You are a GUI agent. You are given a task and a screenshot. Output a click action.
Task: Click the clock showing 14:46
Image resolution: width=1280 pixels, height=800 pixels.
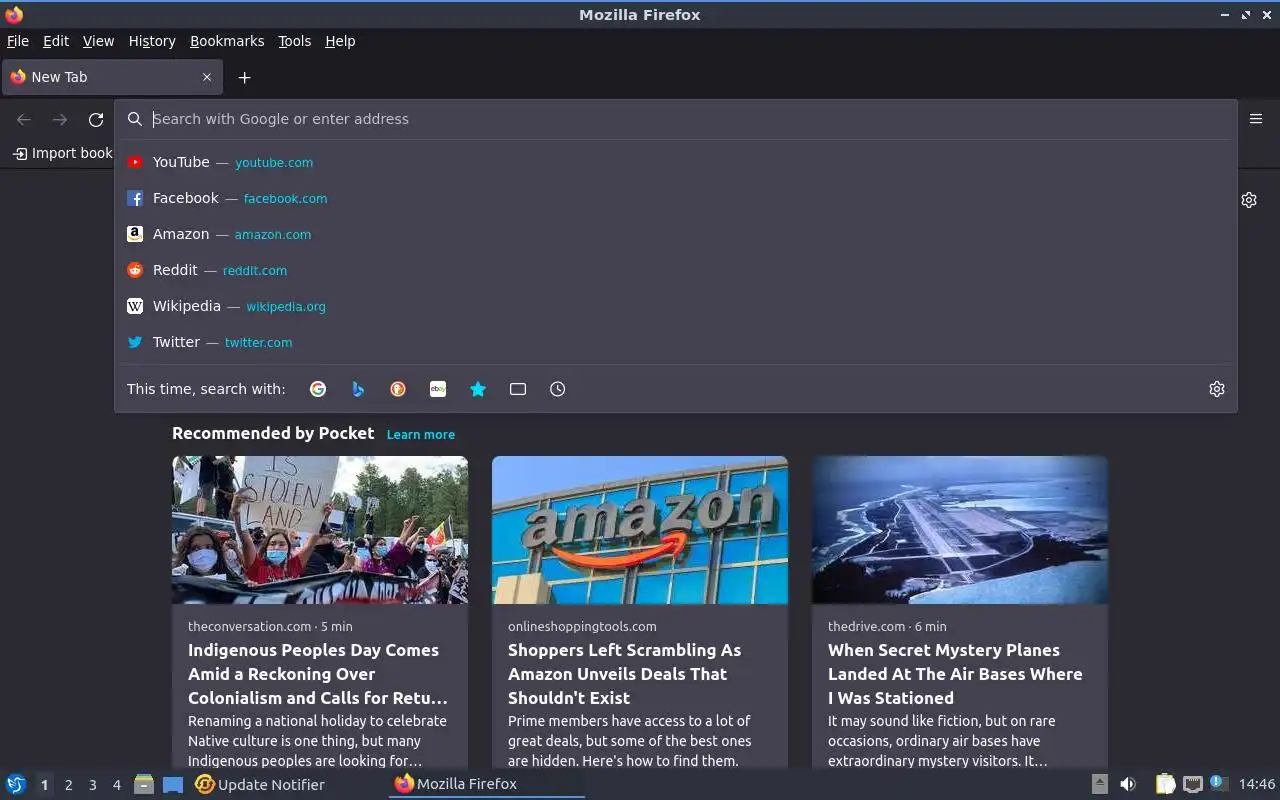(1257, 784)
